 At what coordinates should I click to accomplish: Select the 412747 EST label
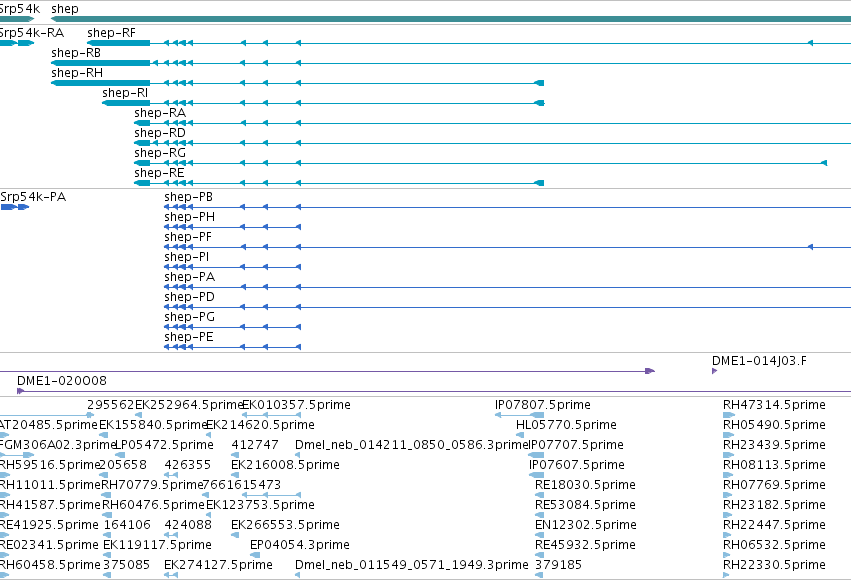[255, 445]
